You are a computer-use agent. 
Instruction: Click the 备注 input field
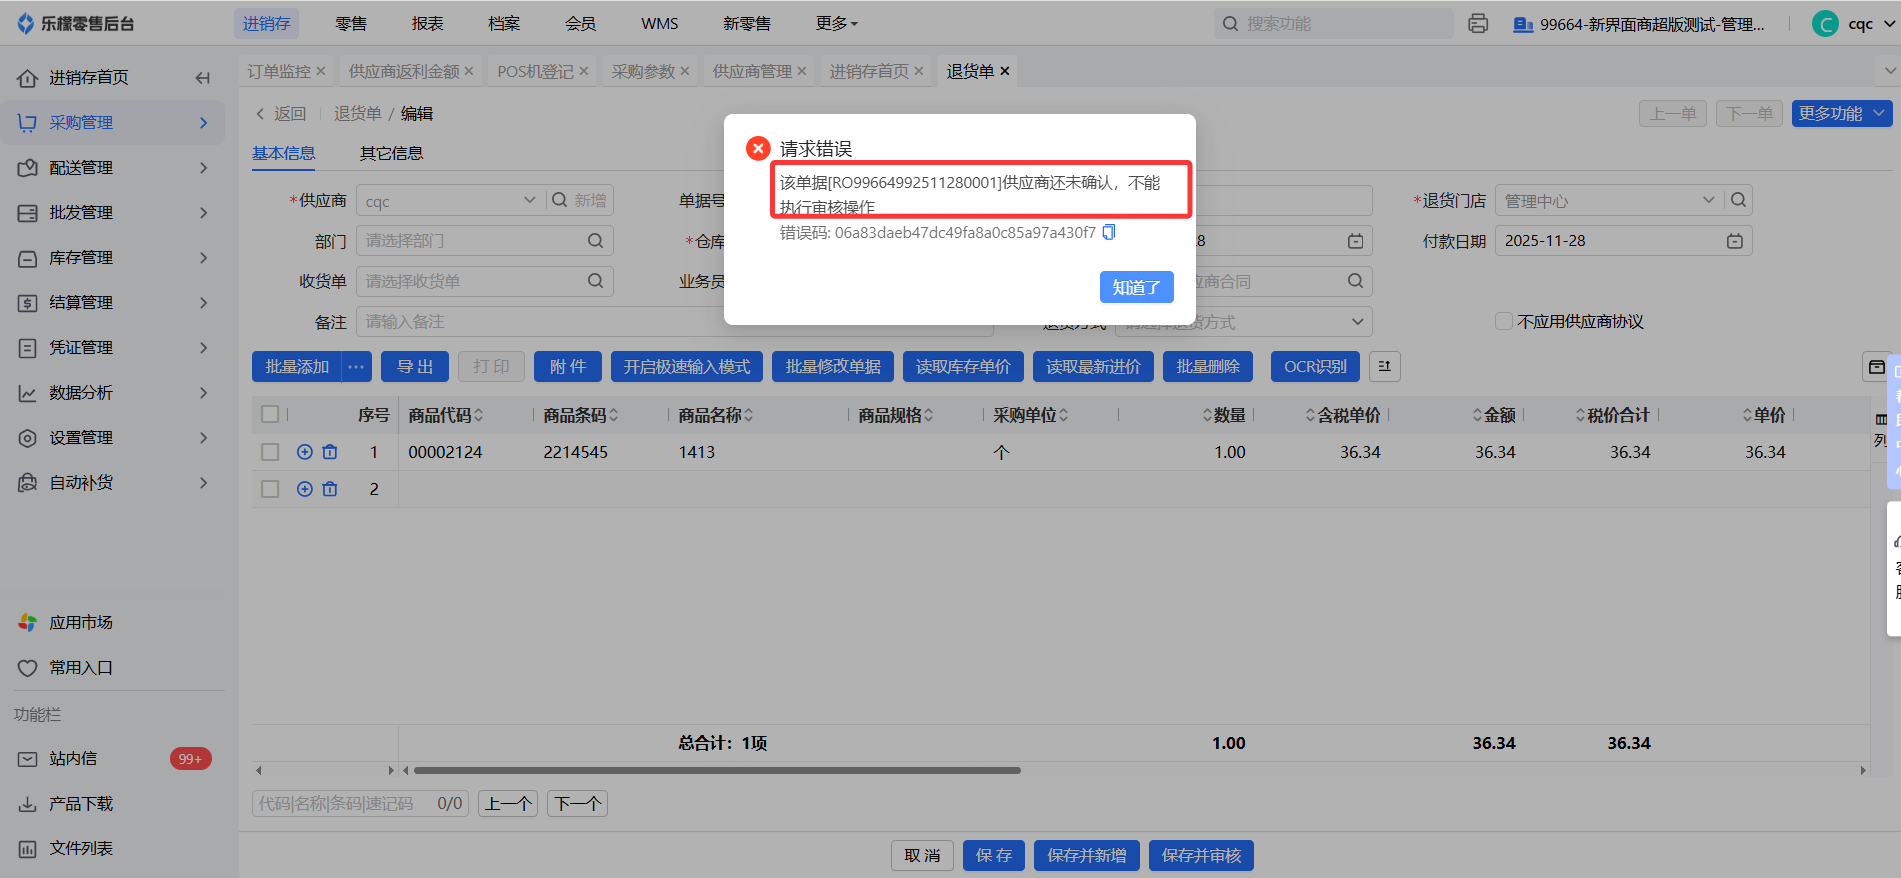tap(674, 321)
